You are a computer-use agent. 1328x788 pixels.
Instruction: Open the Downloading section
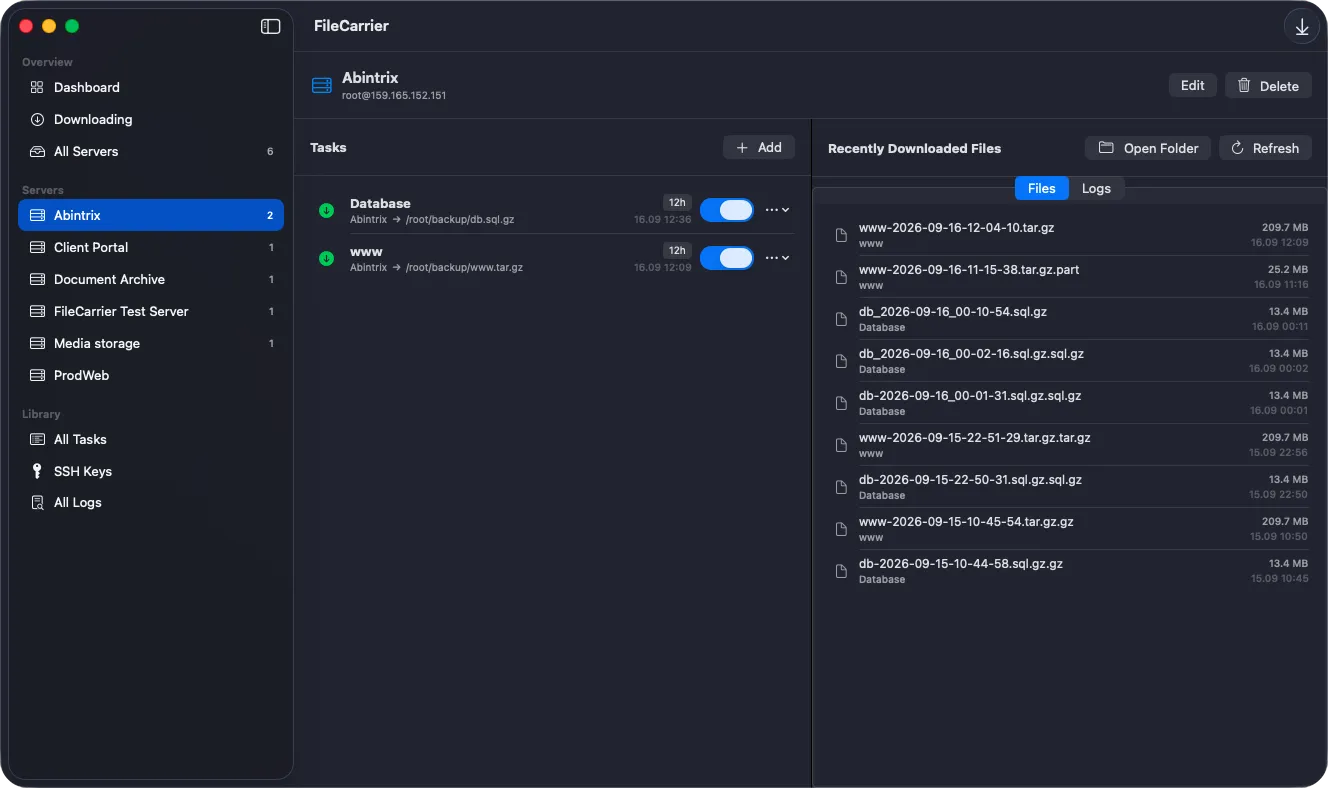pos(151,119)
